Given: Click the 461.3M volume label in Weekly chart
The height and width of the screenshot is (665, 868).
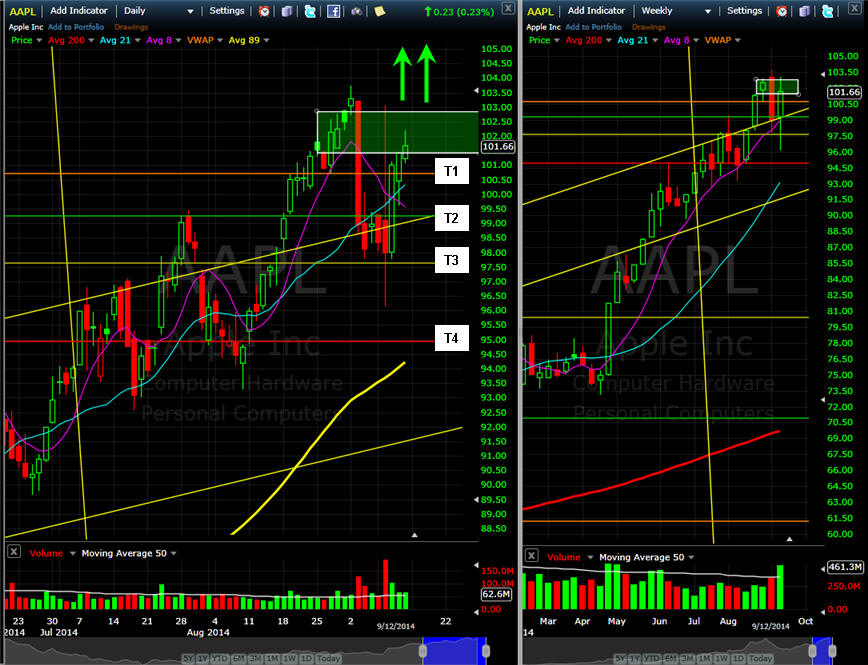Looking at the screenshot, I should pos(845,567).
